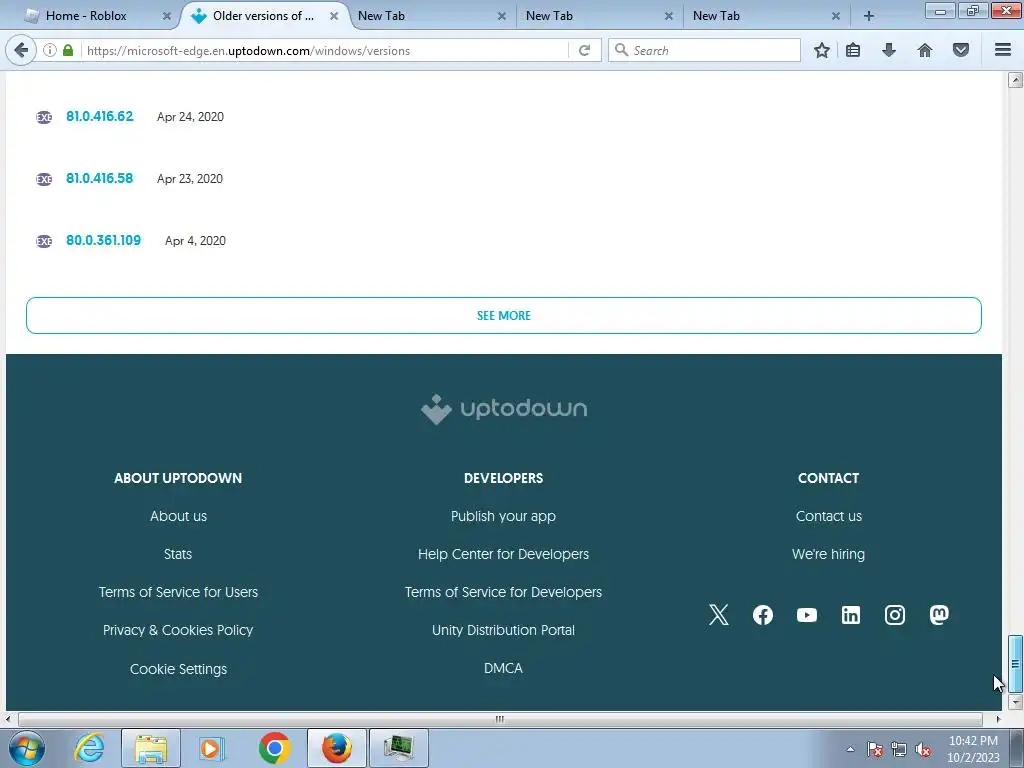Click the muted volume tray icon

(923, 749)
